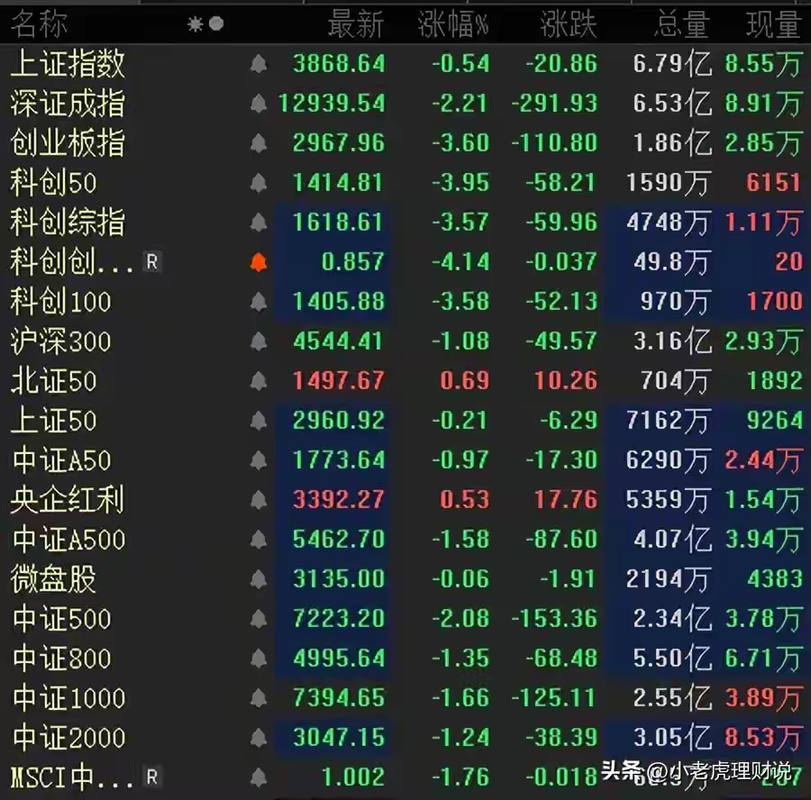The width and height of the screenshot is (811, 800).
Task: Click the bell icon for 深证成指
Action: [x=259, y=103]
